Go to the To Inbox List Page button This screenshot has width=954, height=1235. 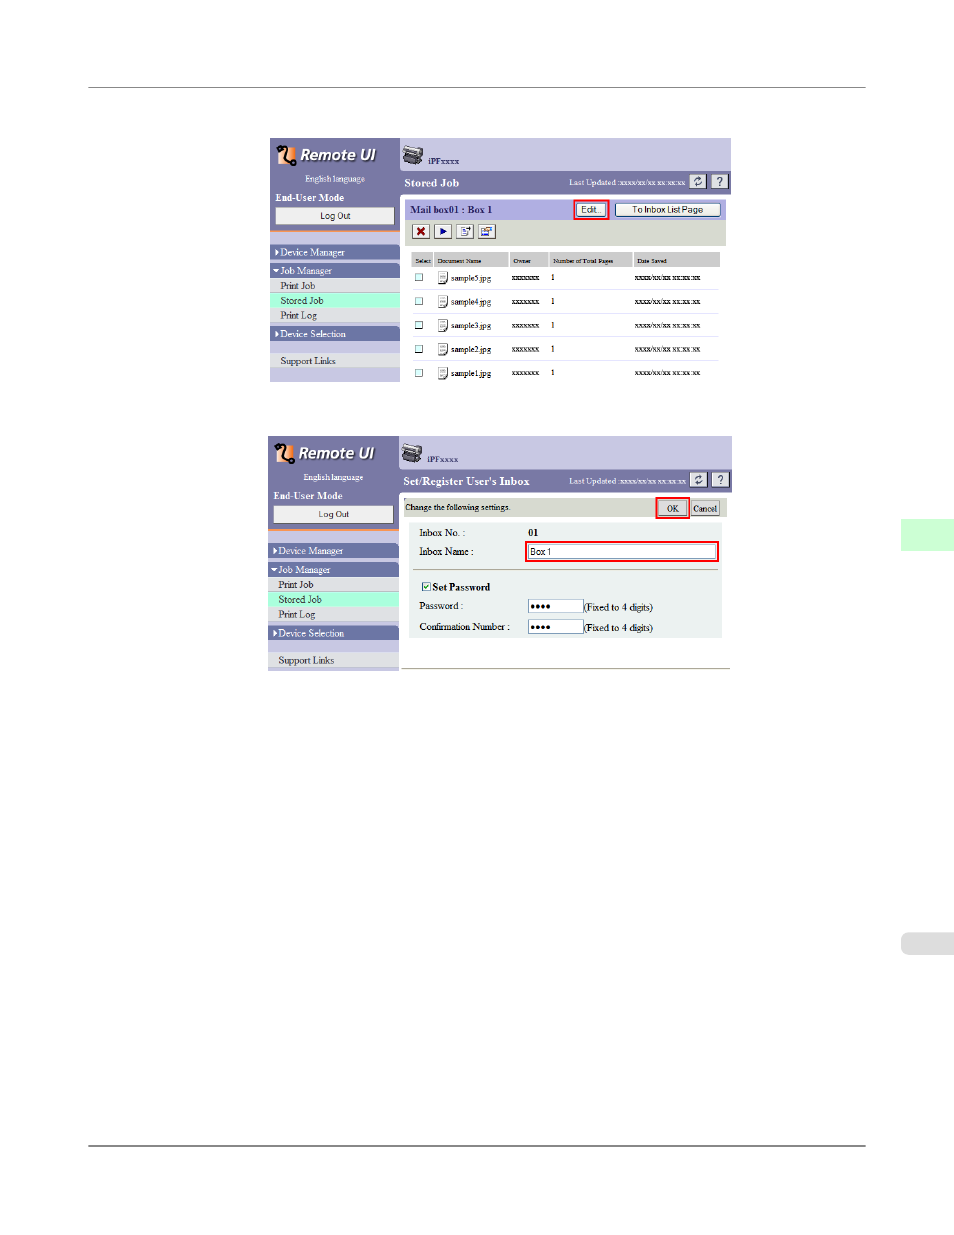[x=668, y=210]
